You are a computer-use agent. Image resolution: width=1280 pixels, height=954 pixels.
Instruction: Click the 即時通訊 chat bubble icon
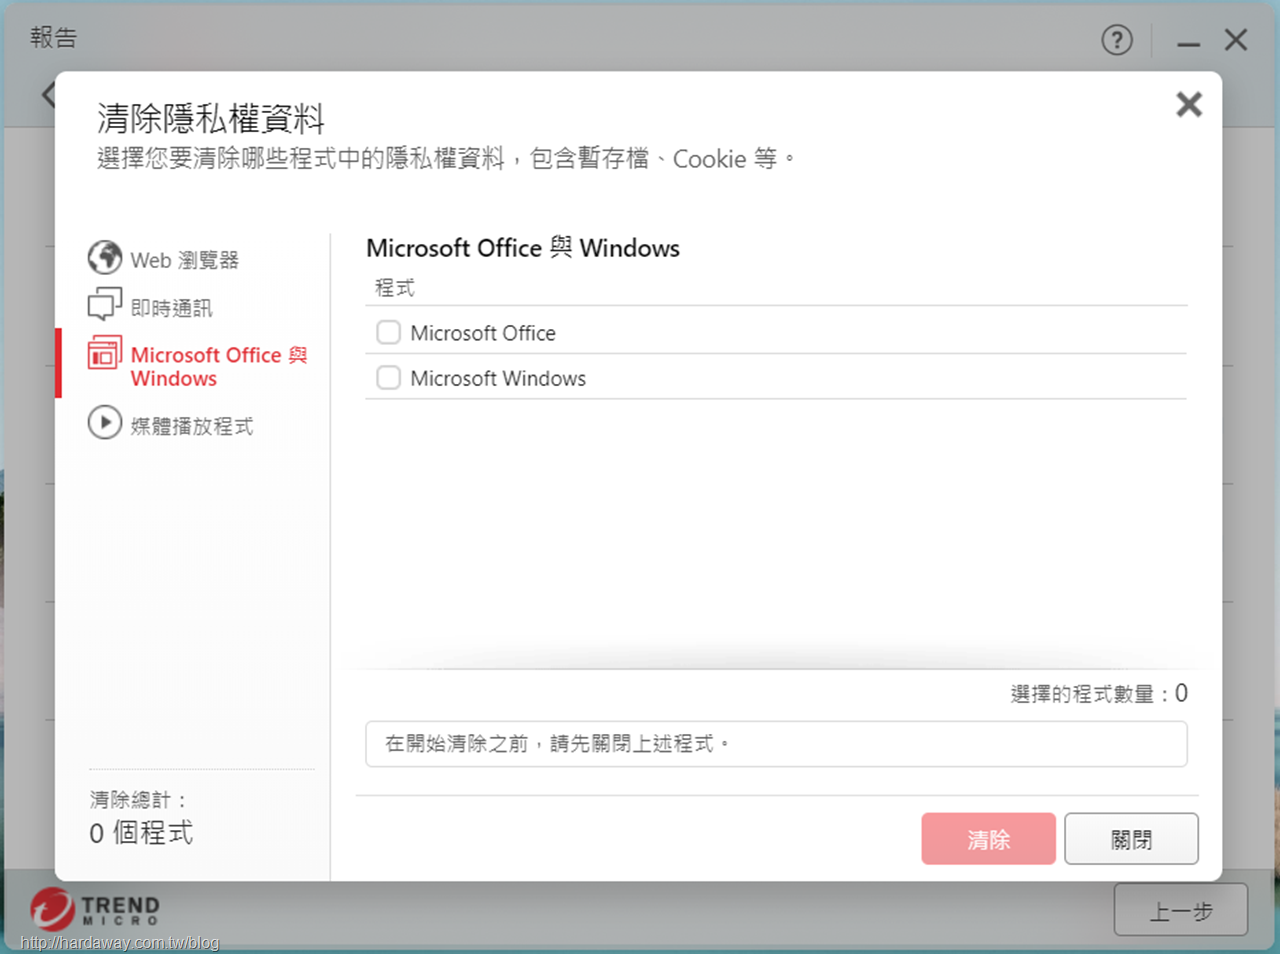[105, 304]
